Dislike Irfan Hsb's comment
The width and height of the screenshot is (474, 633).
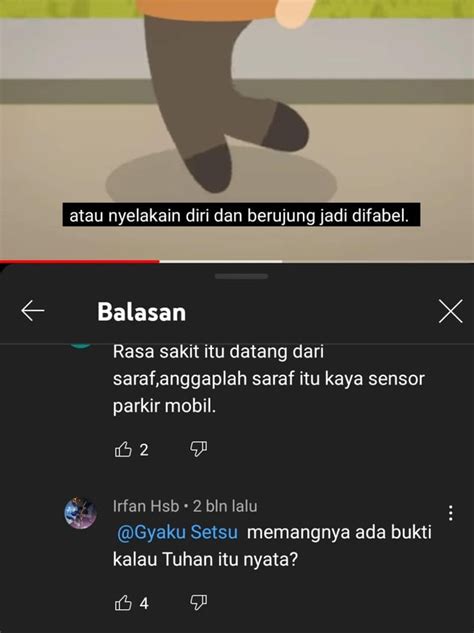click(198, 603)
